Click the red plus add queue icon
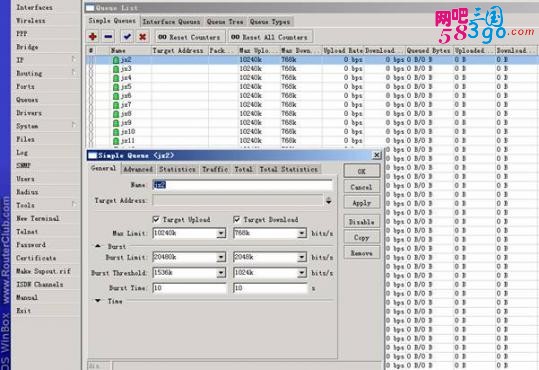This screenshot has width=539, height=370. pos(92,36)
